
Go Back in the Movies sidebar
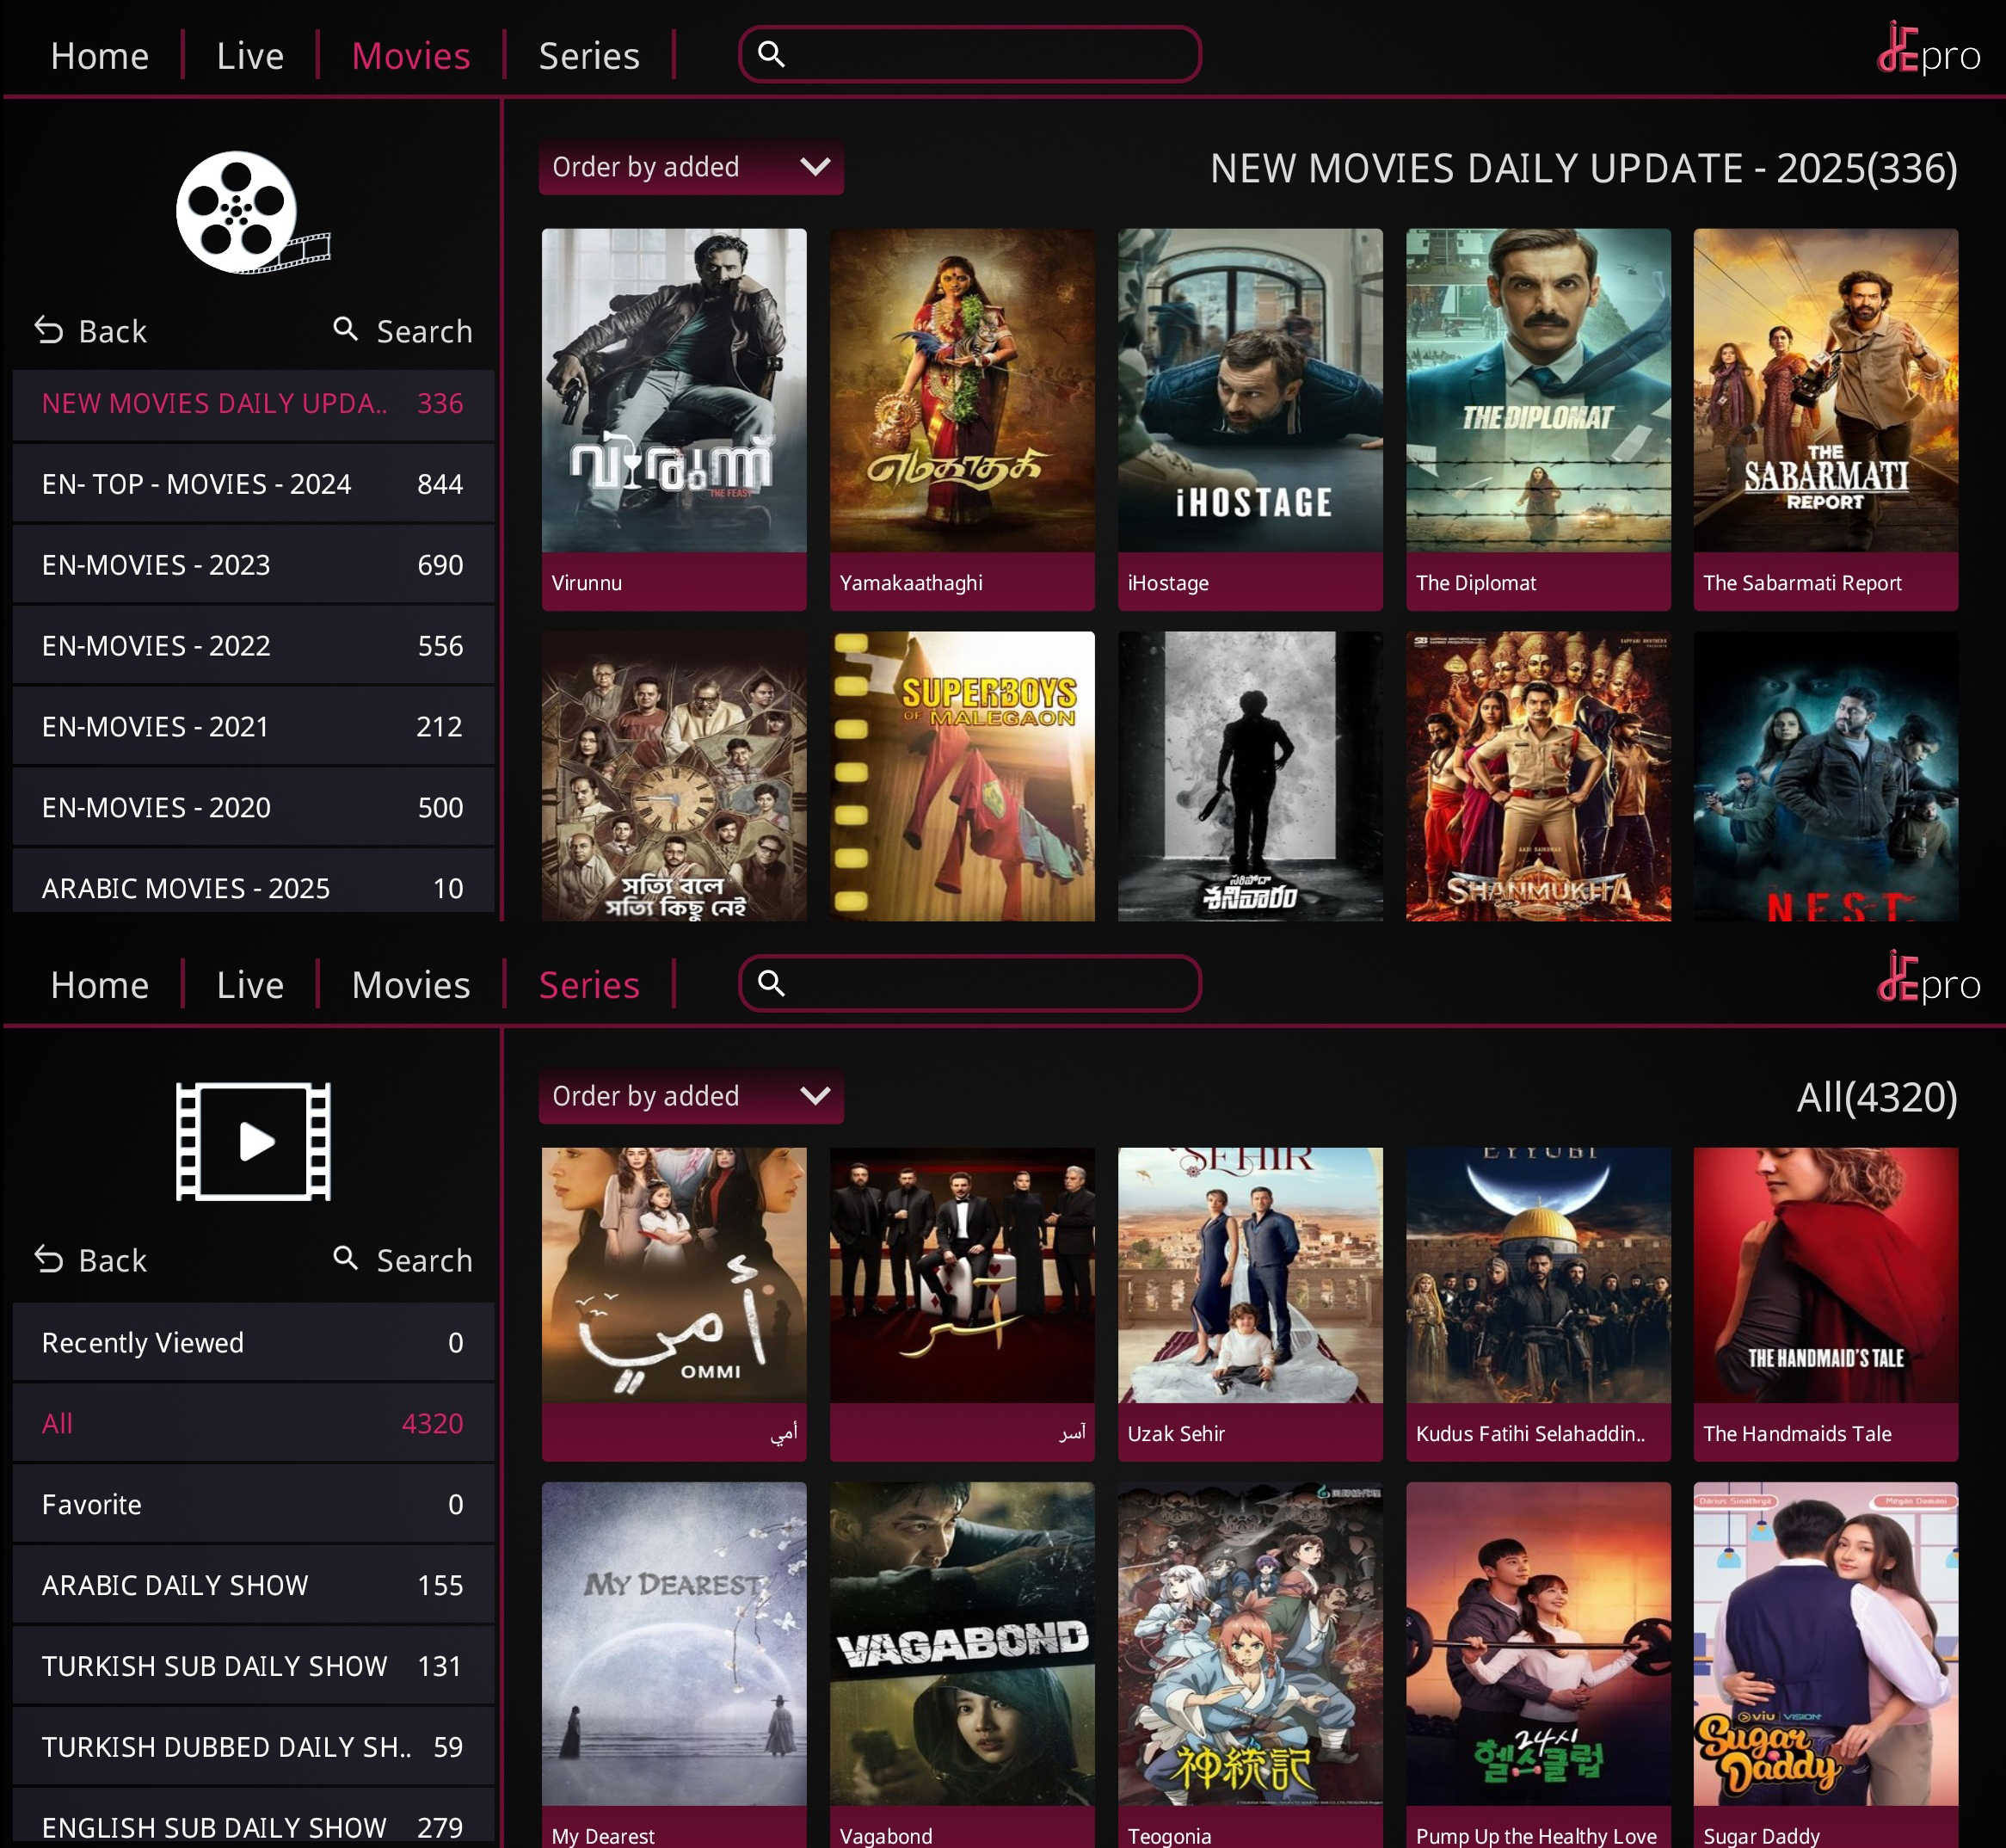91,331
